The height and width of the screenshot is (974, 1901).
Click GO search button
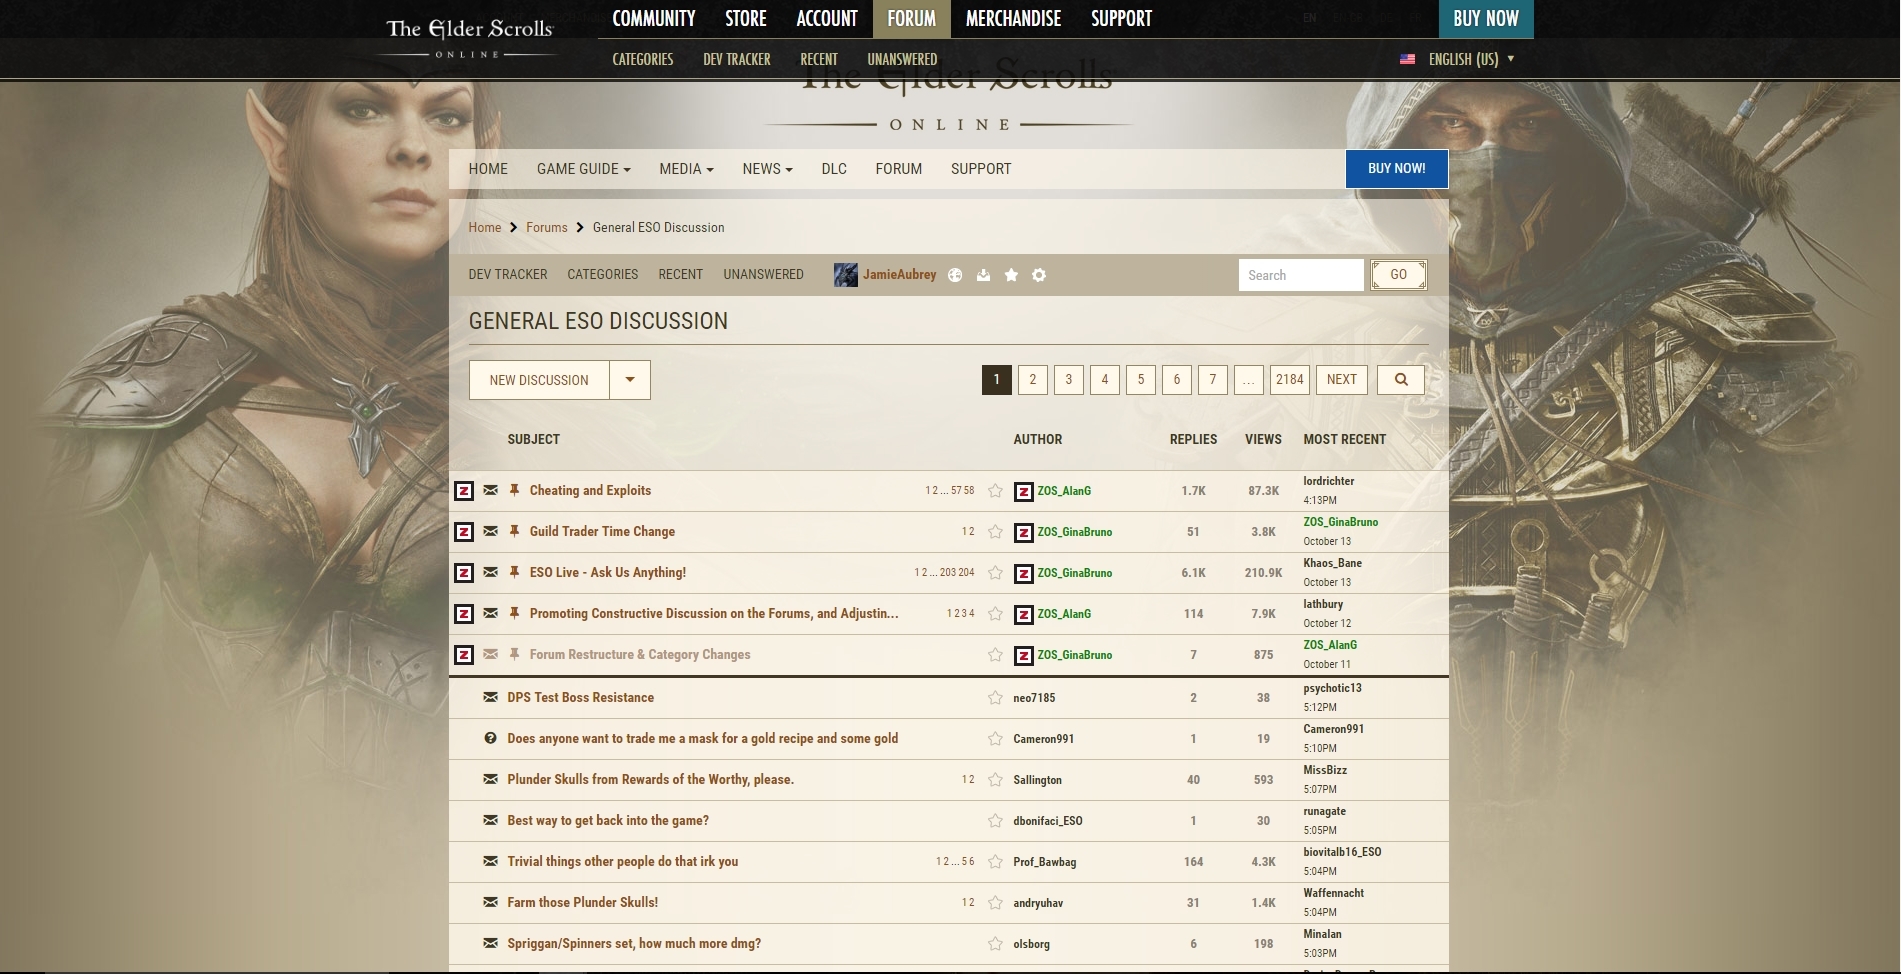1398,275
